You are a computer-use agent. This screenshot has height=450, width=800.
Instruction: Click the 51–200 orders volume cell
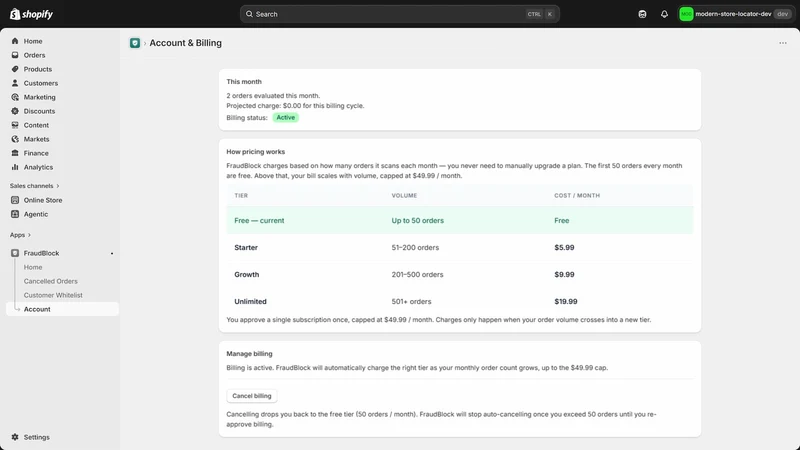click(415, 247)
